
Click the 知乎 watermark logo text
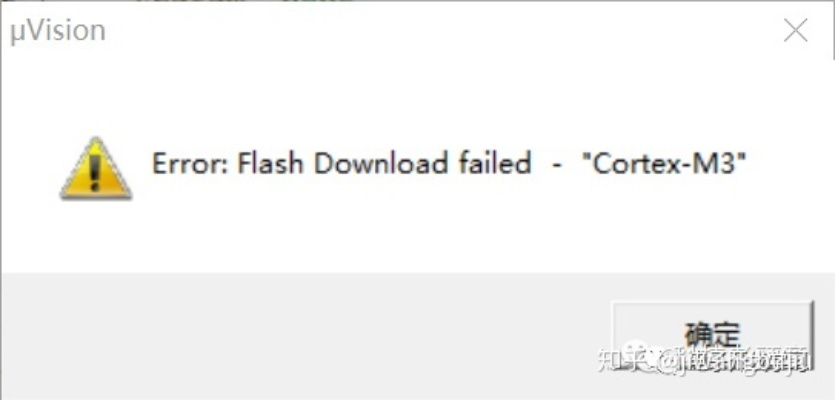(x=618, y=360)
